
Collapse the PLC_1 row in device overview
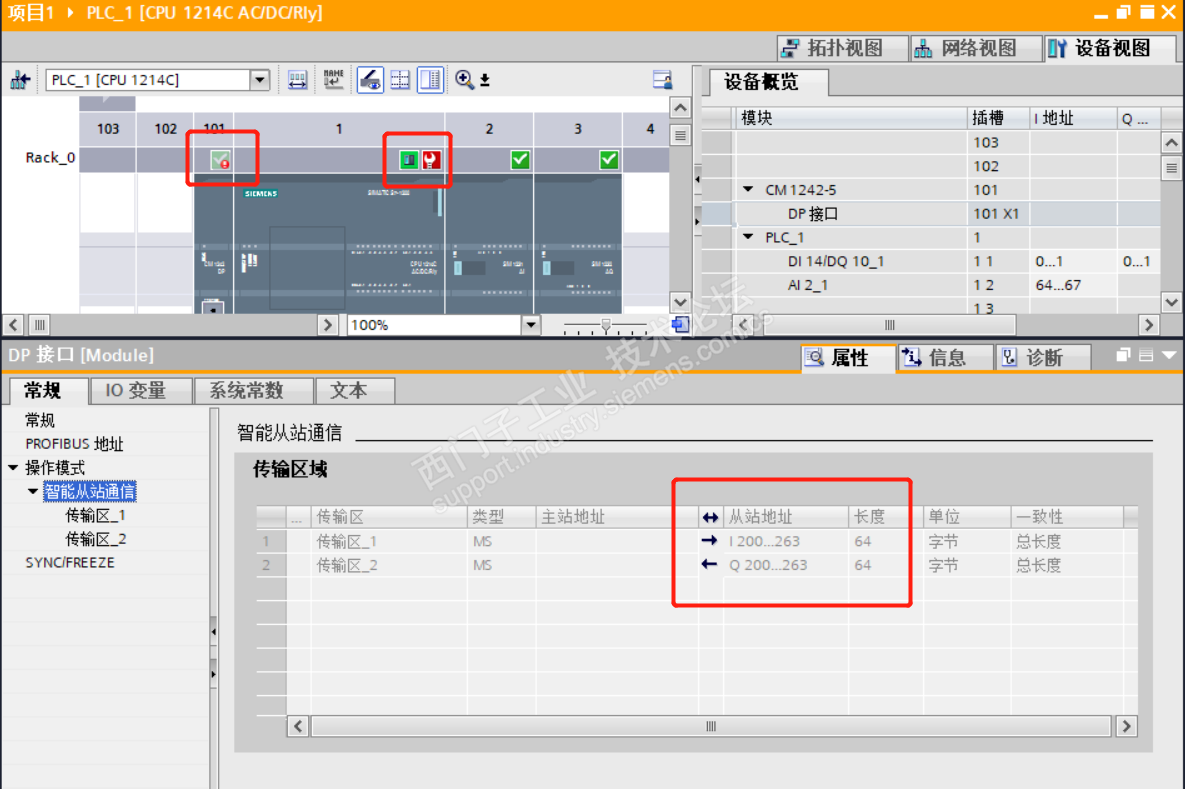pyautogui.click(x=748, y=237)
